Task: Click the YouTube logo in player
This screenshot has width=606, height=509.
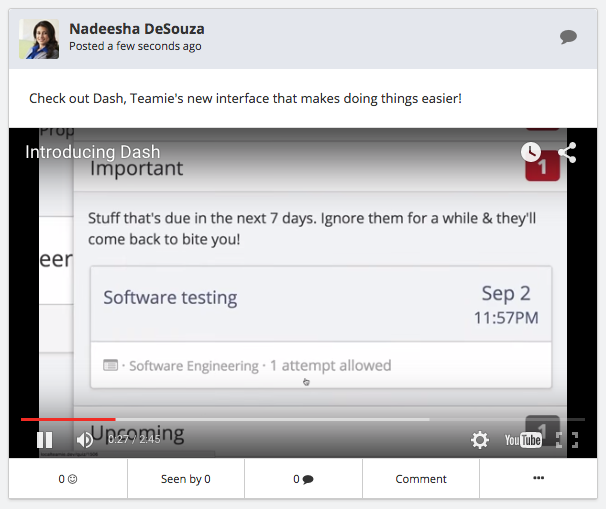Action: tap(523, 440)
